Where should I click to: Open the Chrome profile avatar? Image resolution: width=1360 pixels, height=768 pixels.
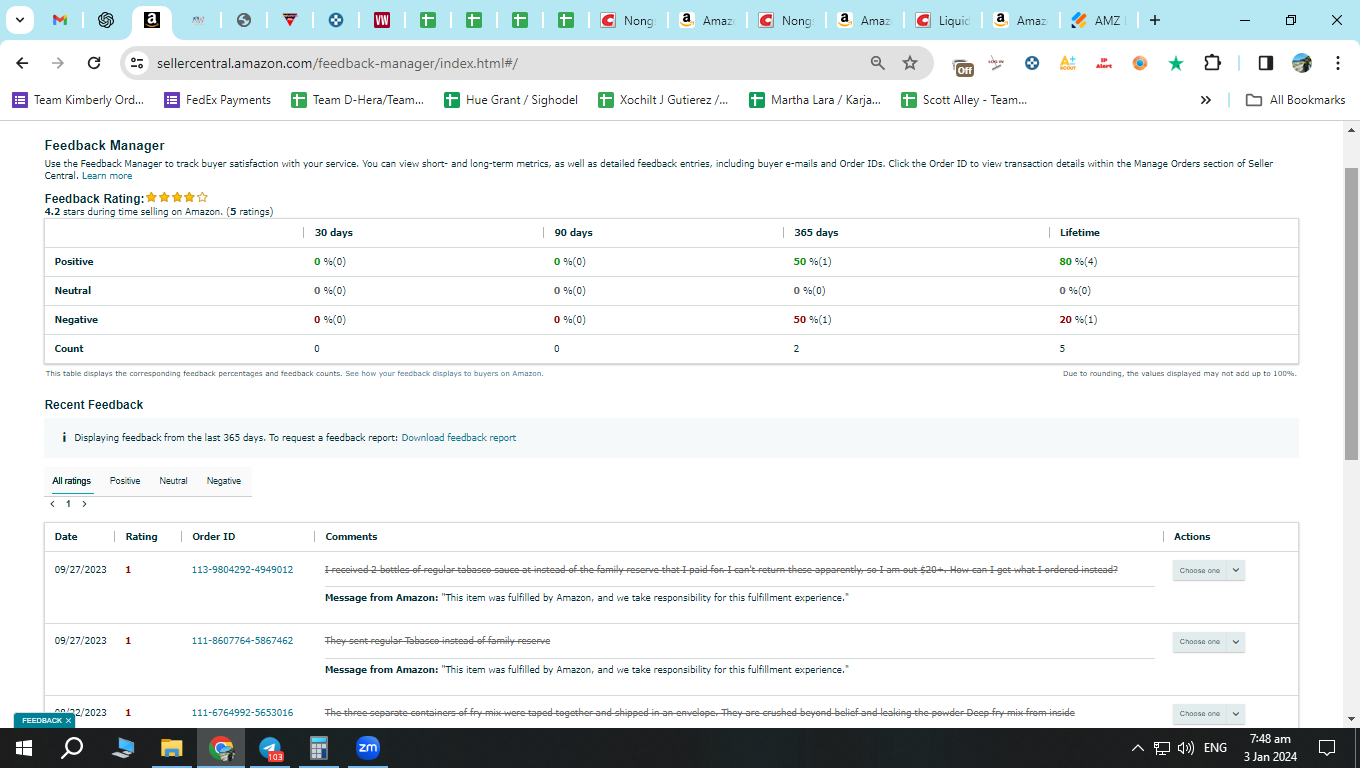[x=1302, y=63]
